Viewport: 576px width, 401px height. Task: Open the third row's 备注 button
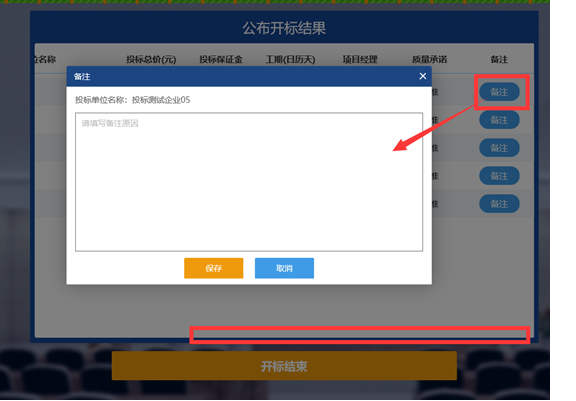[x=499, y=148]
